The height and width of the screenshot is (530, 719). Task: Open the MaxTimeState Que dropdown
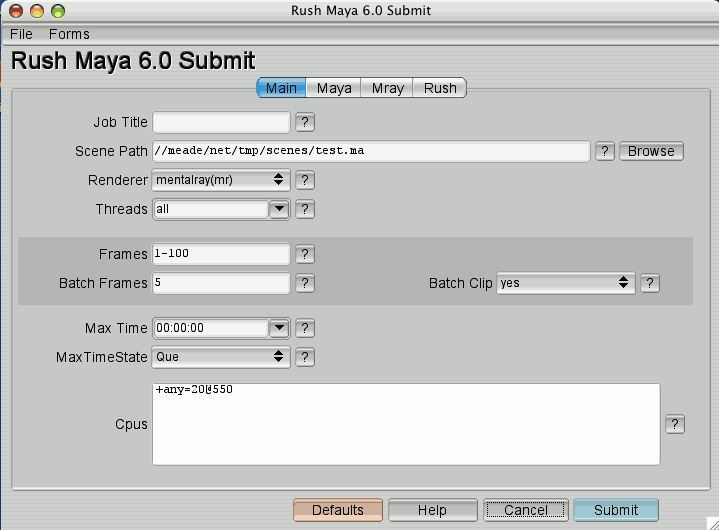pyautogui.click(x=221, y=357)
